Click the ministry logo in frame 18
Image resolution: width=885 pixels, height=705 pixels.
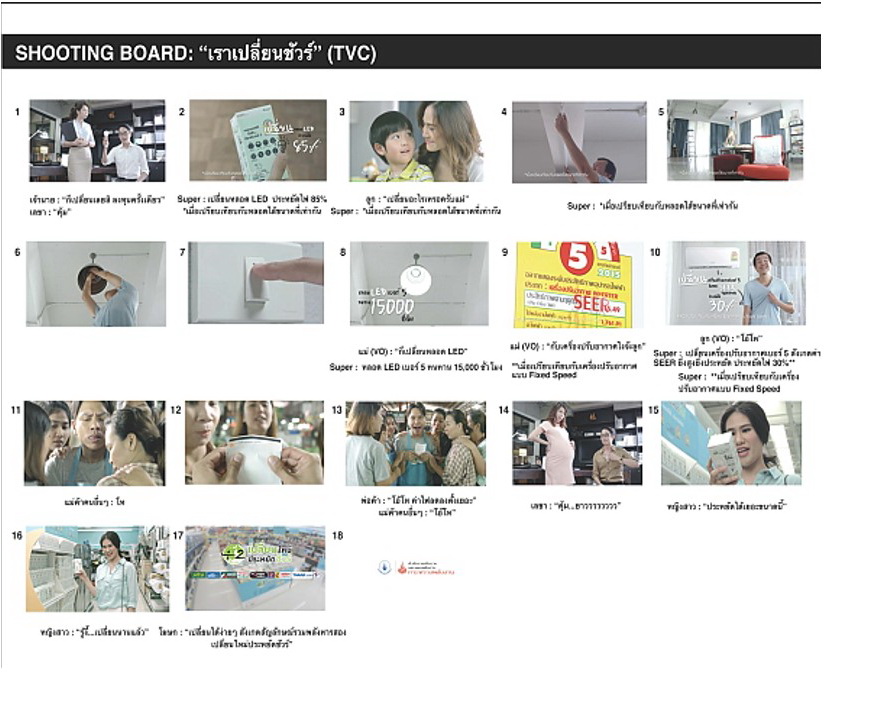[416, 568]
